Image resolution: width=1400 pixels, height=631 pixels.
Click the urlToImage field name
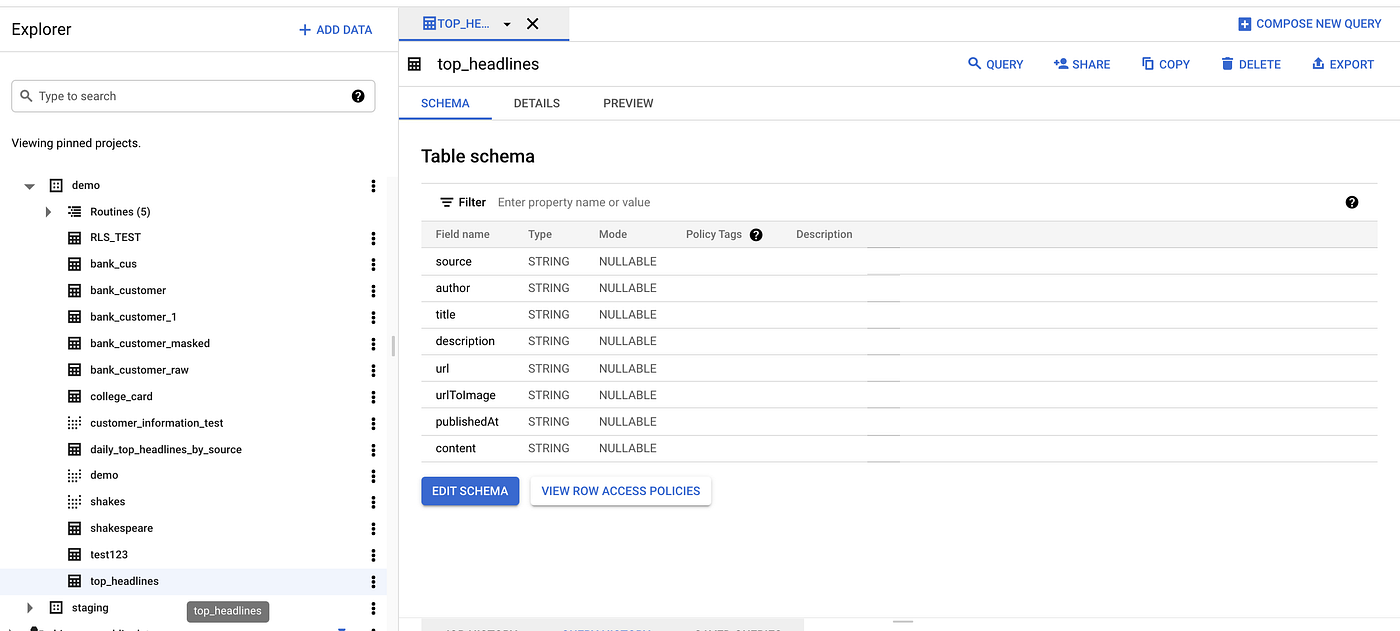pos(465,395)
